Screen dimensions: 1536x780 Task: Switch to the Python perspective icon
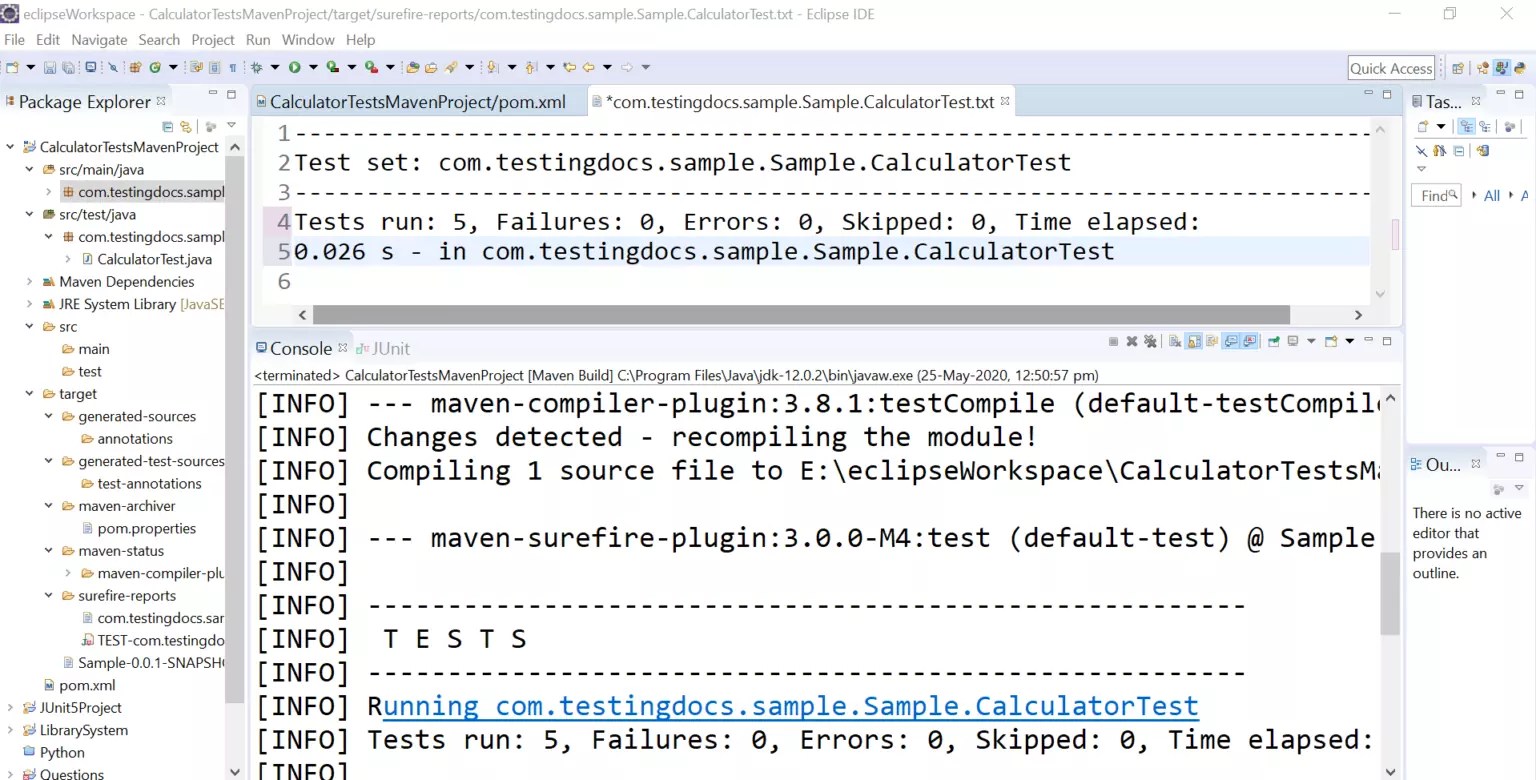1520,67
